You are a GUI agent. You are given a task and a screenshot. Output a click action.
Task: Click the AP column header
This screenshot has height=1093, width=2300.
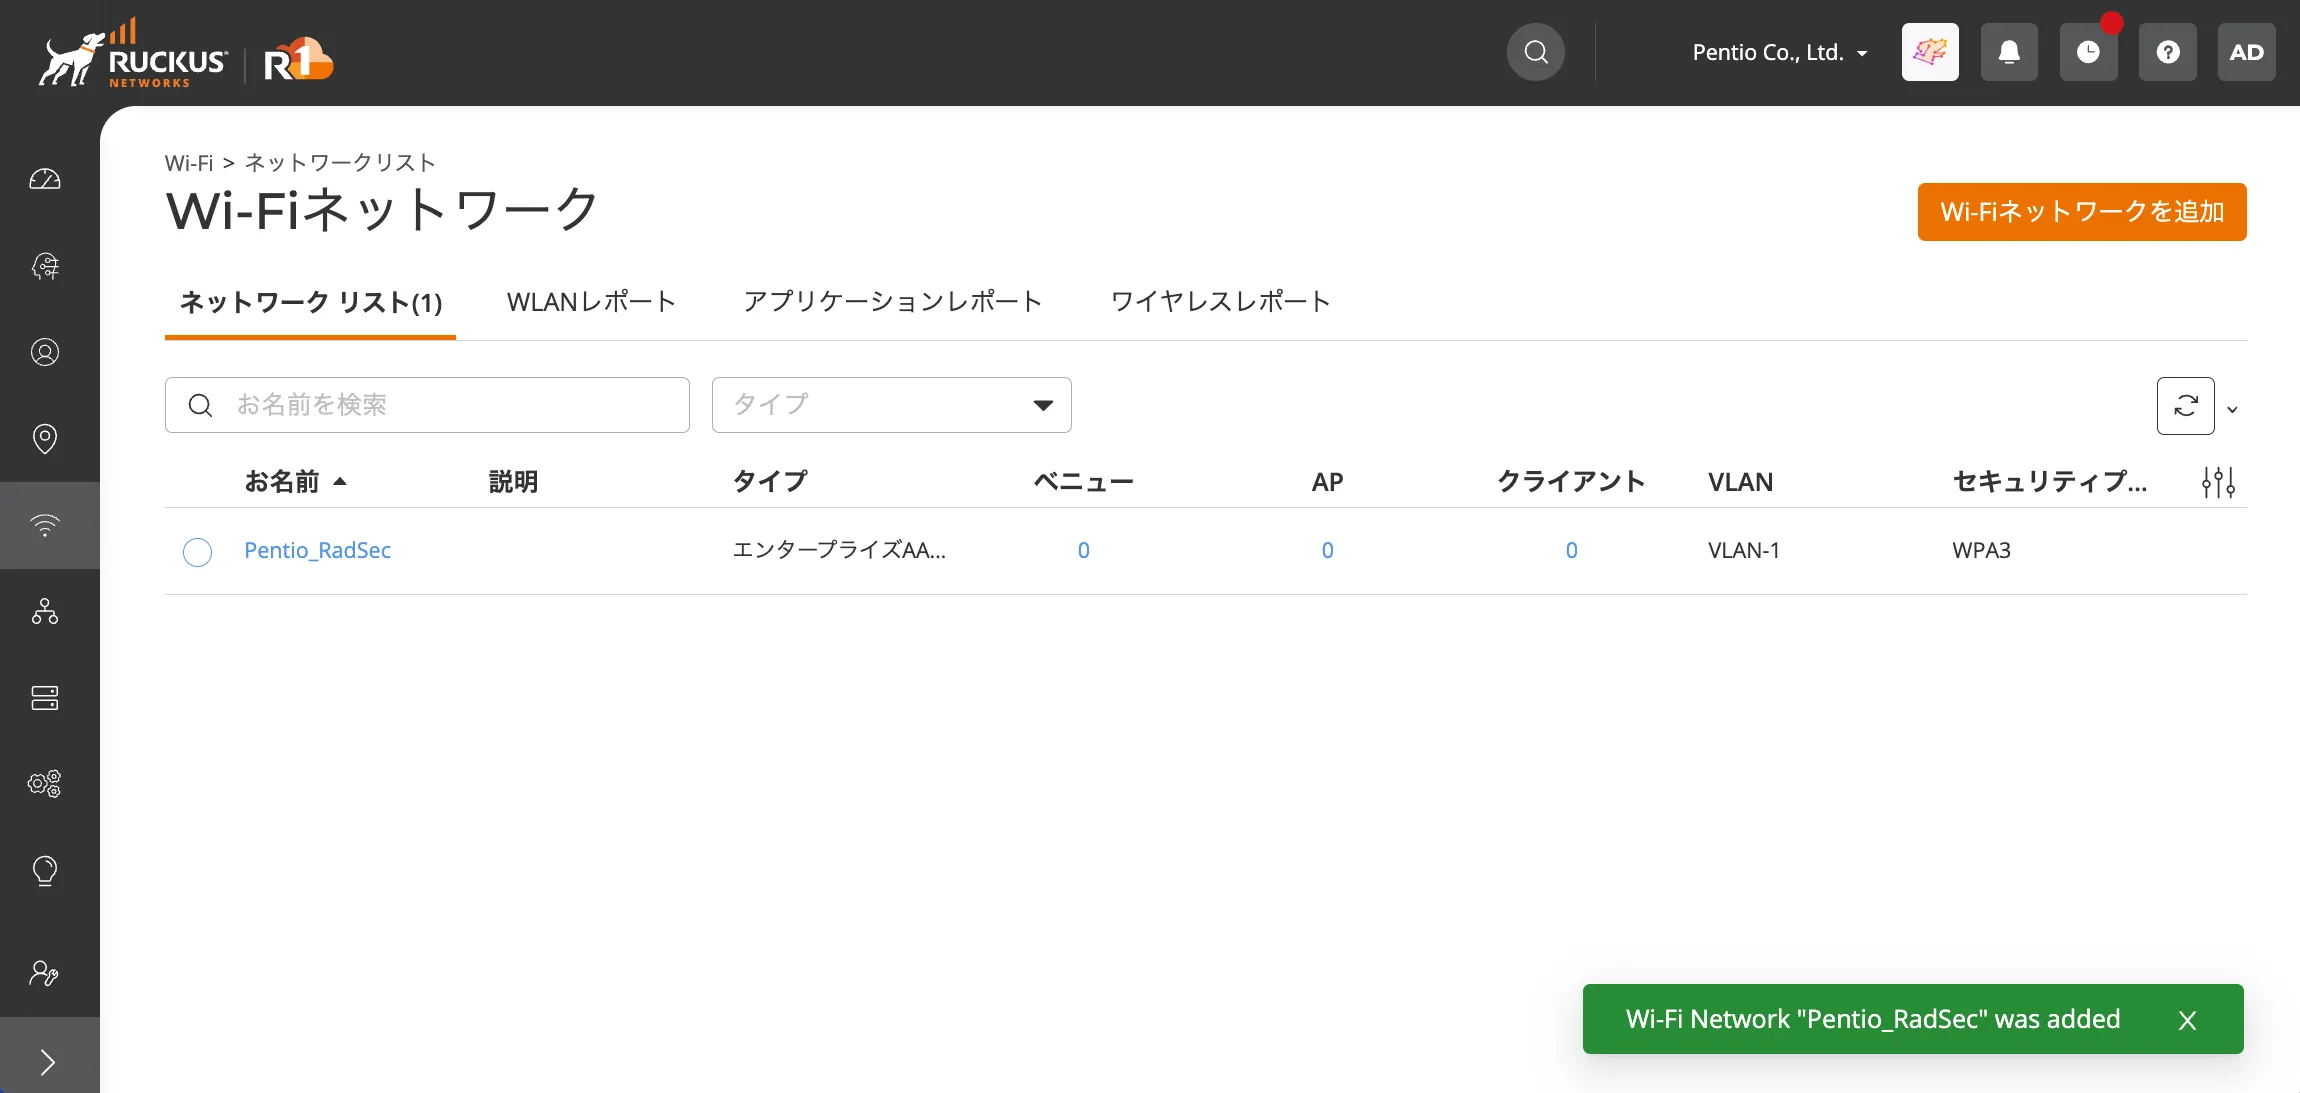(1327, 482)
